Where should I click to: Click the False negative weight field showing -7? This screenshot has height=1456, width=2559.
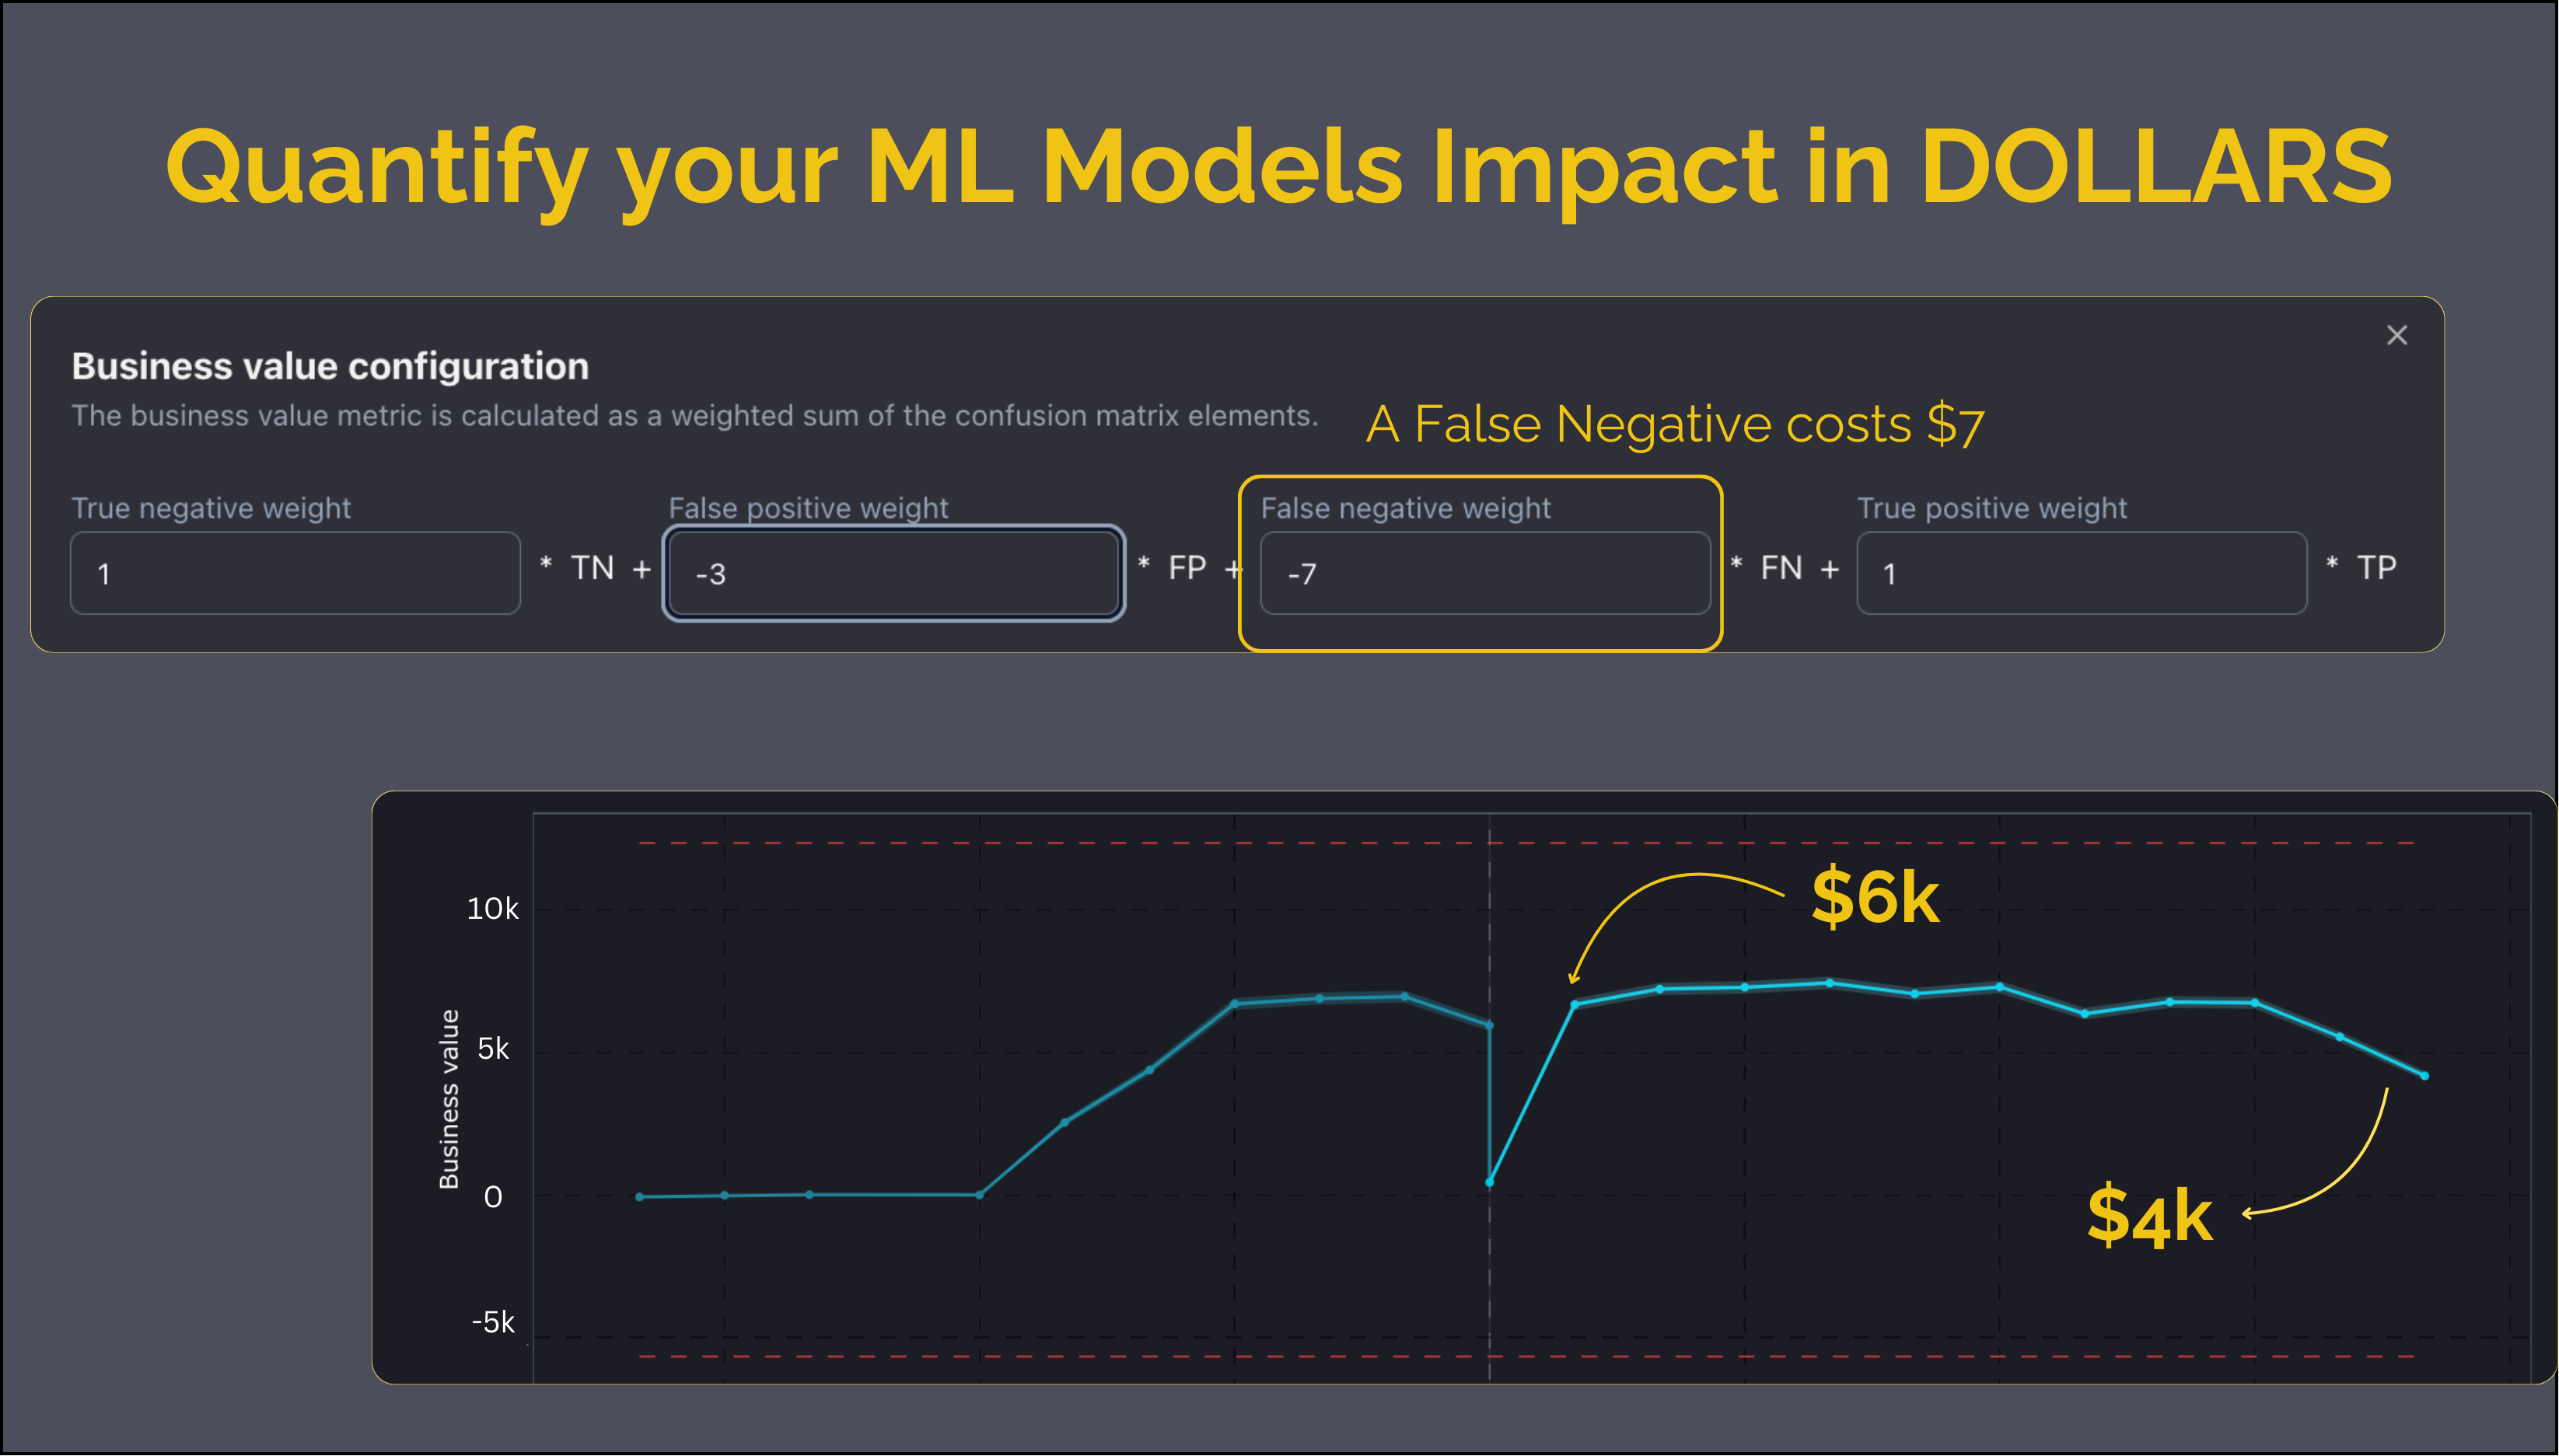pos(1485,572)
